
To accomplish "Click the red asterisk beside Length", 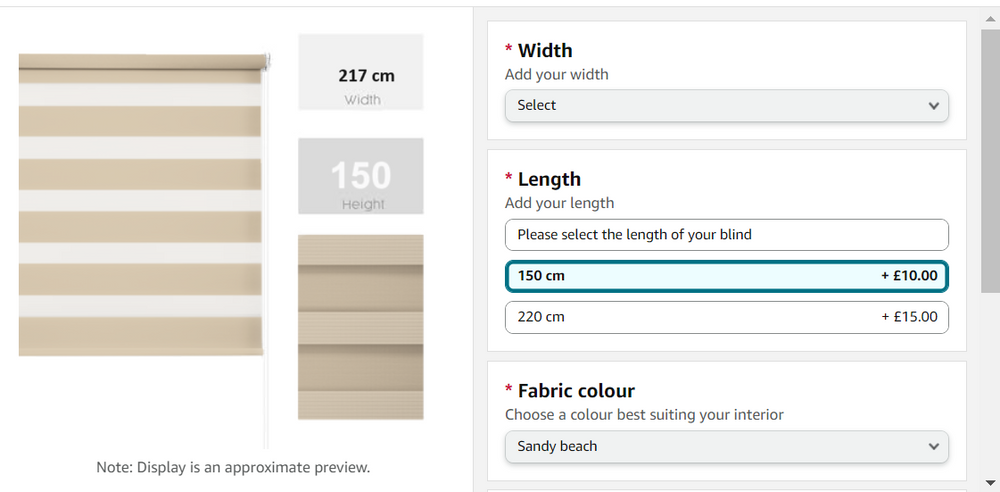I will pyautogui.click(x=509, y=179).
